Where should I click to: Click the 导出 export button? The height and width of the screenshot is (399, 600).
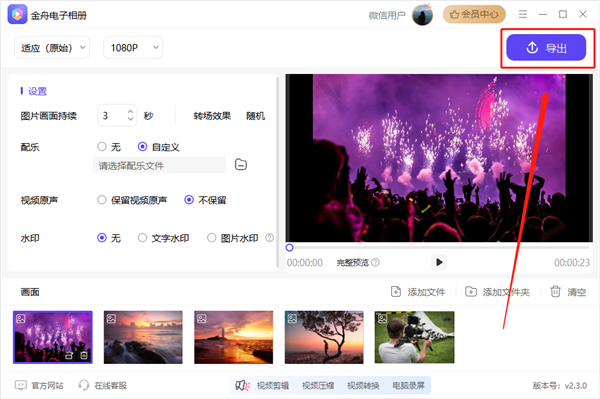(x=546, y=48)
